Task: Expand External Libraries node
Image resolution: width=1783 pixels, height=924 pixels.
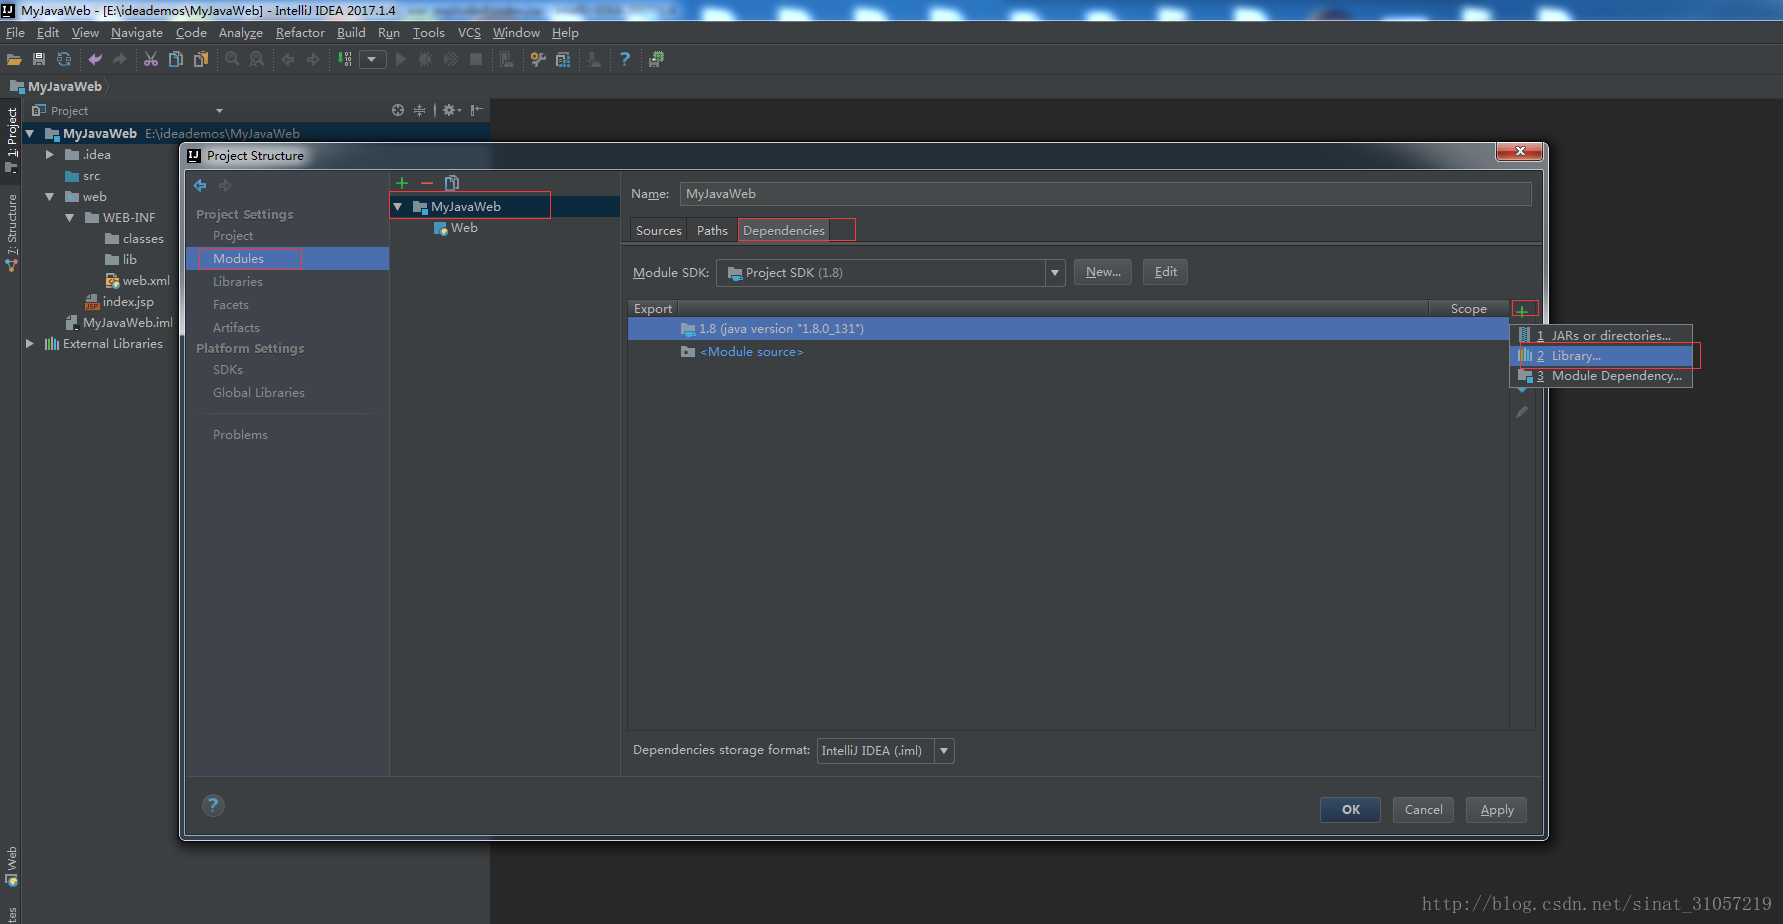Action: tap(30, 344)
